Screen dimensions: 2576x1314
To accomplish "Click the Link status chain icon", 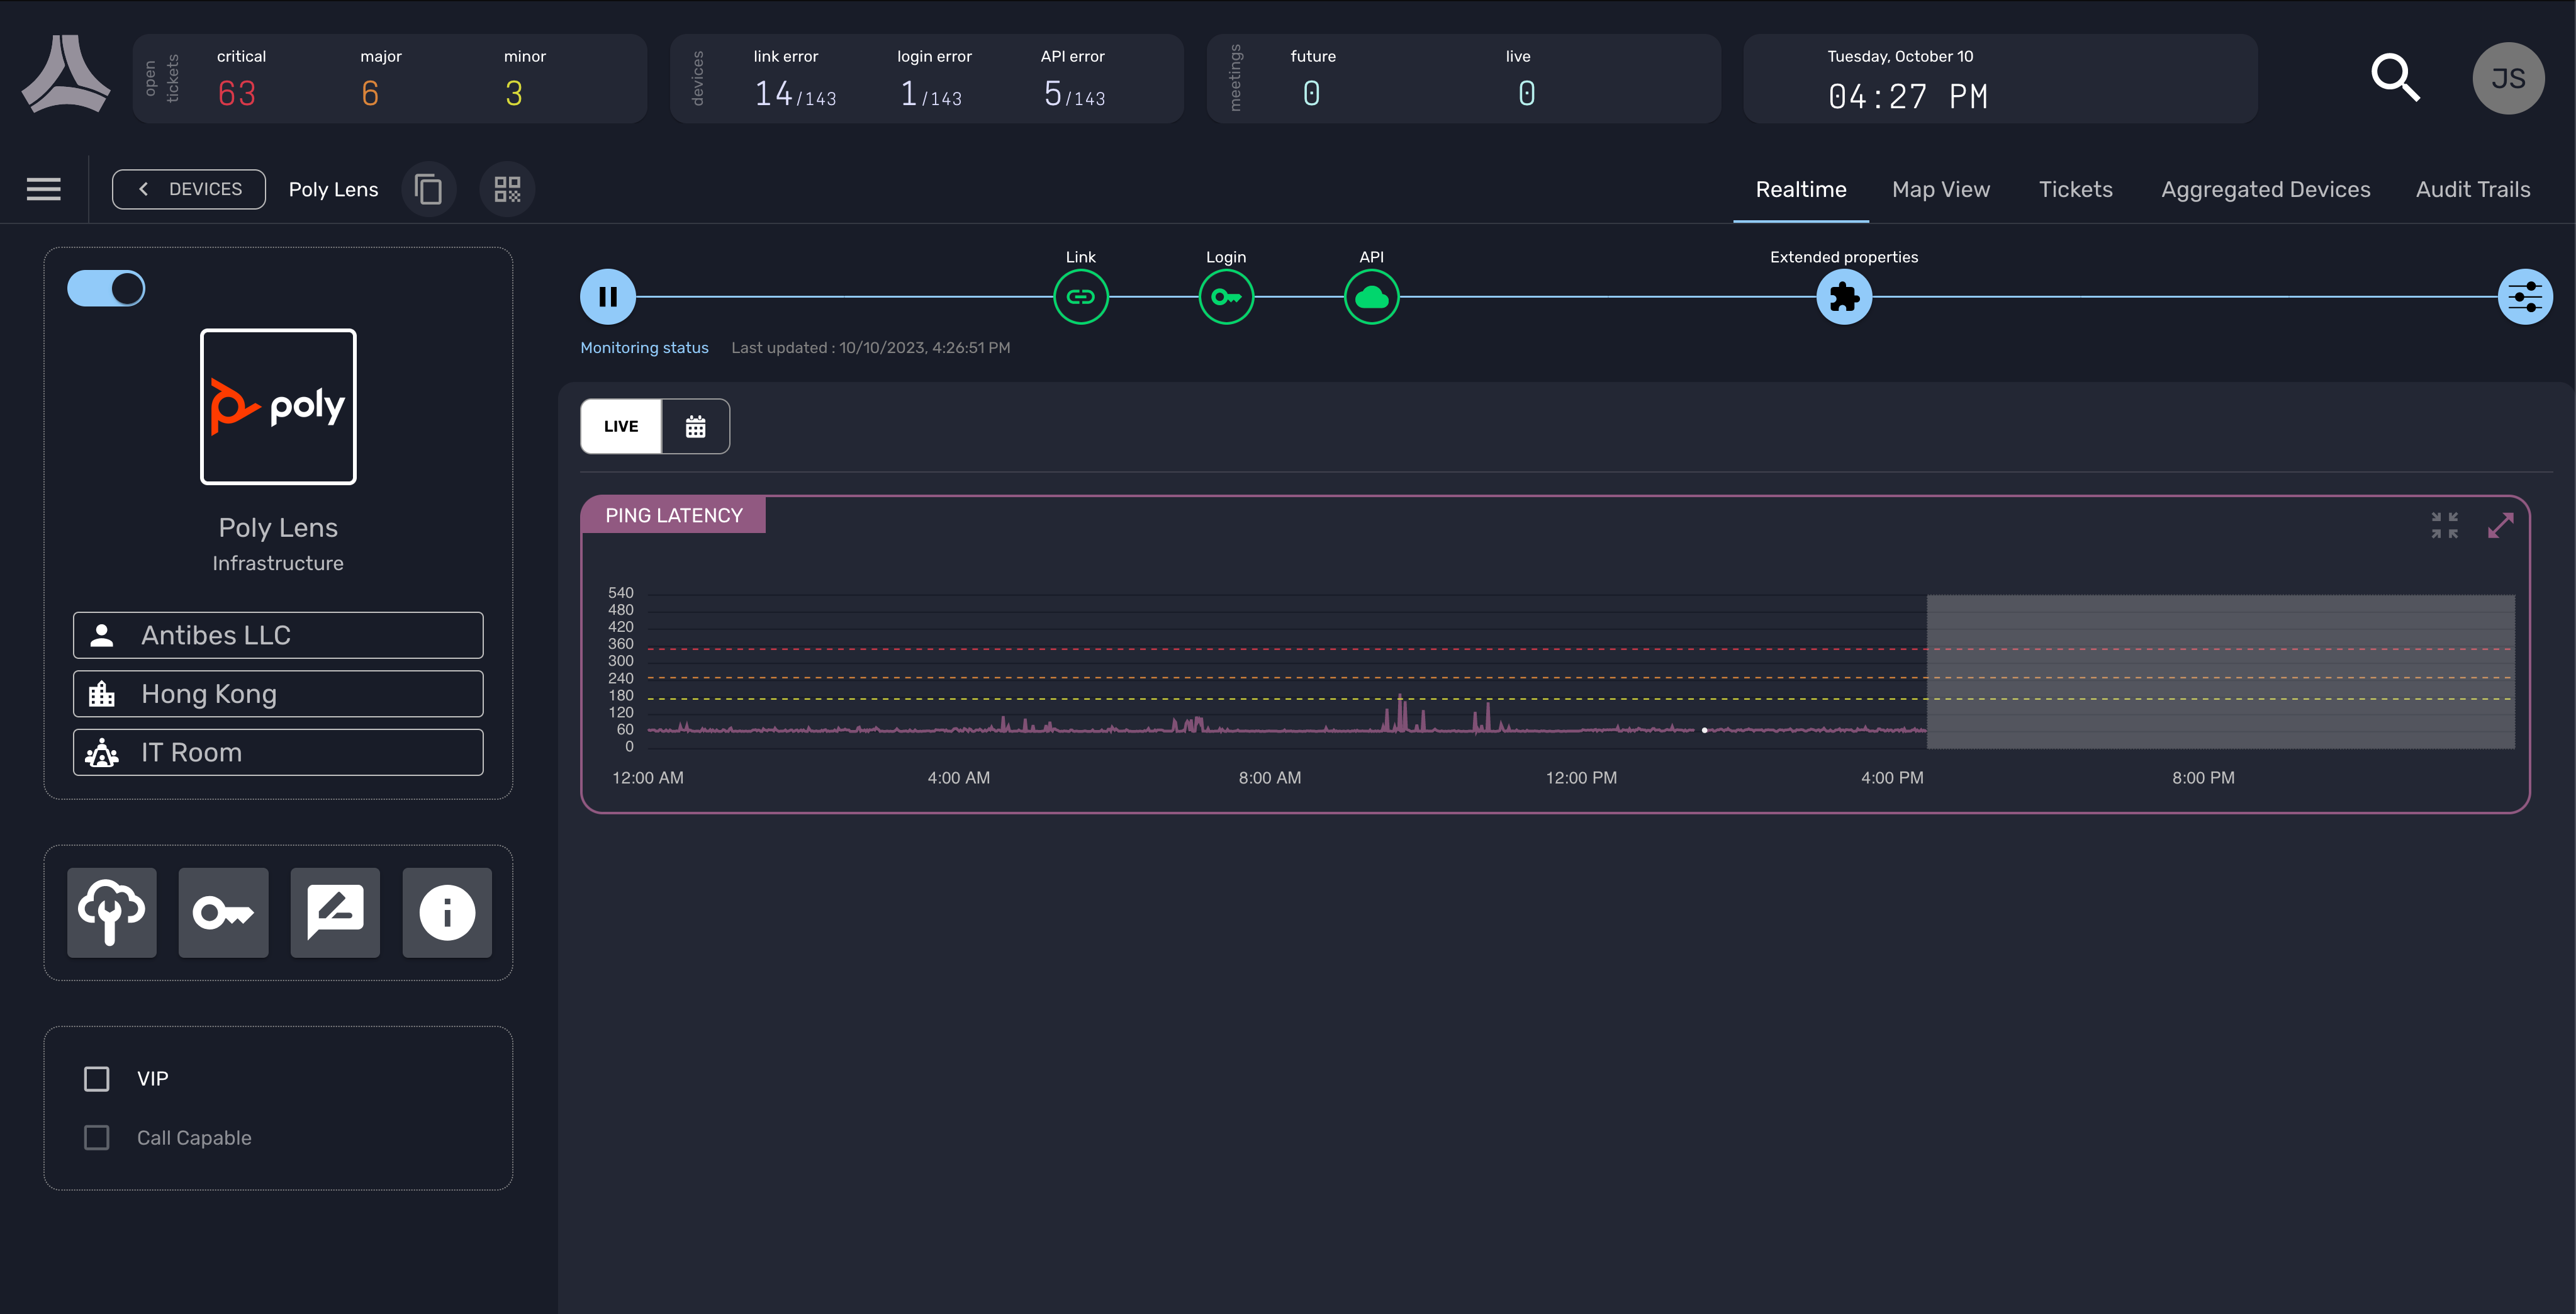I will tap(1080, 297).
